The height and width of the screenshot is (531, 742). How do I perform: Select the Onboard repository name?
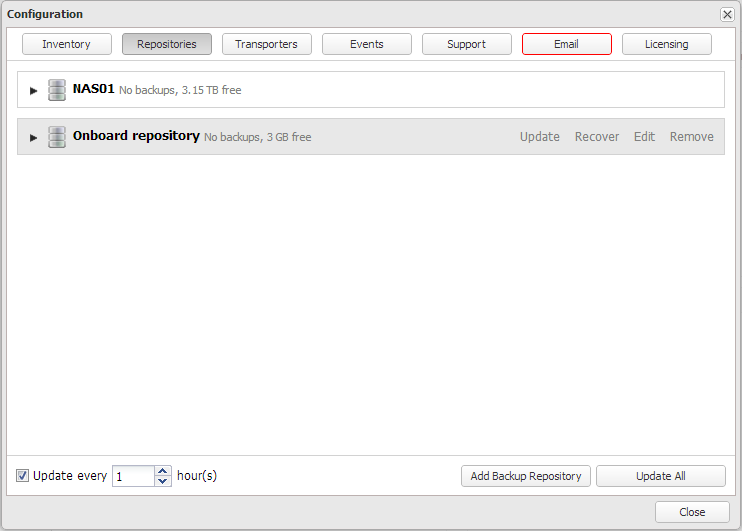click(x=136, y=136)
